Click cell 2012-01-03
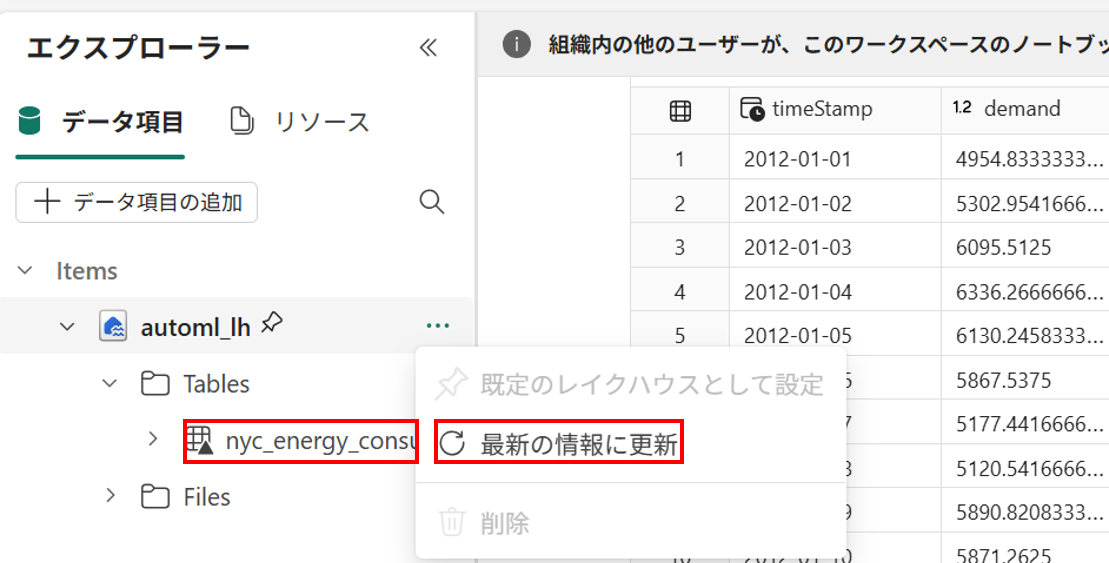Image resolution: width=1109 pixels, height=563 pixels. click(x=835, y=248)
